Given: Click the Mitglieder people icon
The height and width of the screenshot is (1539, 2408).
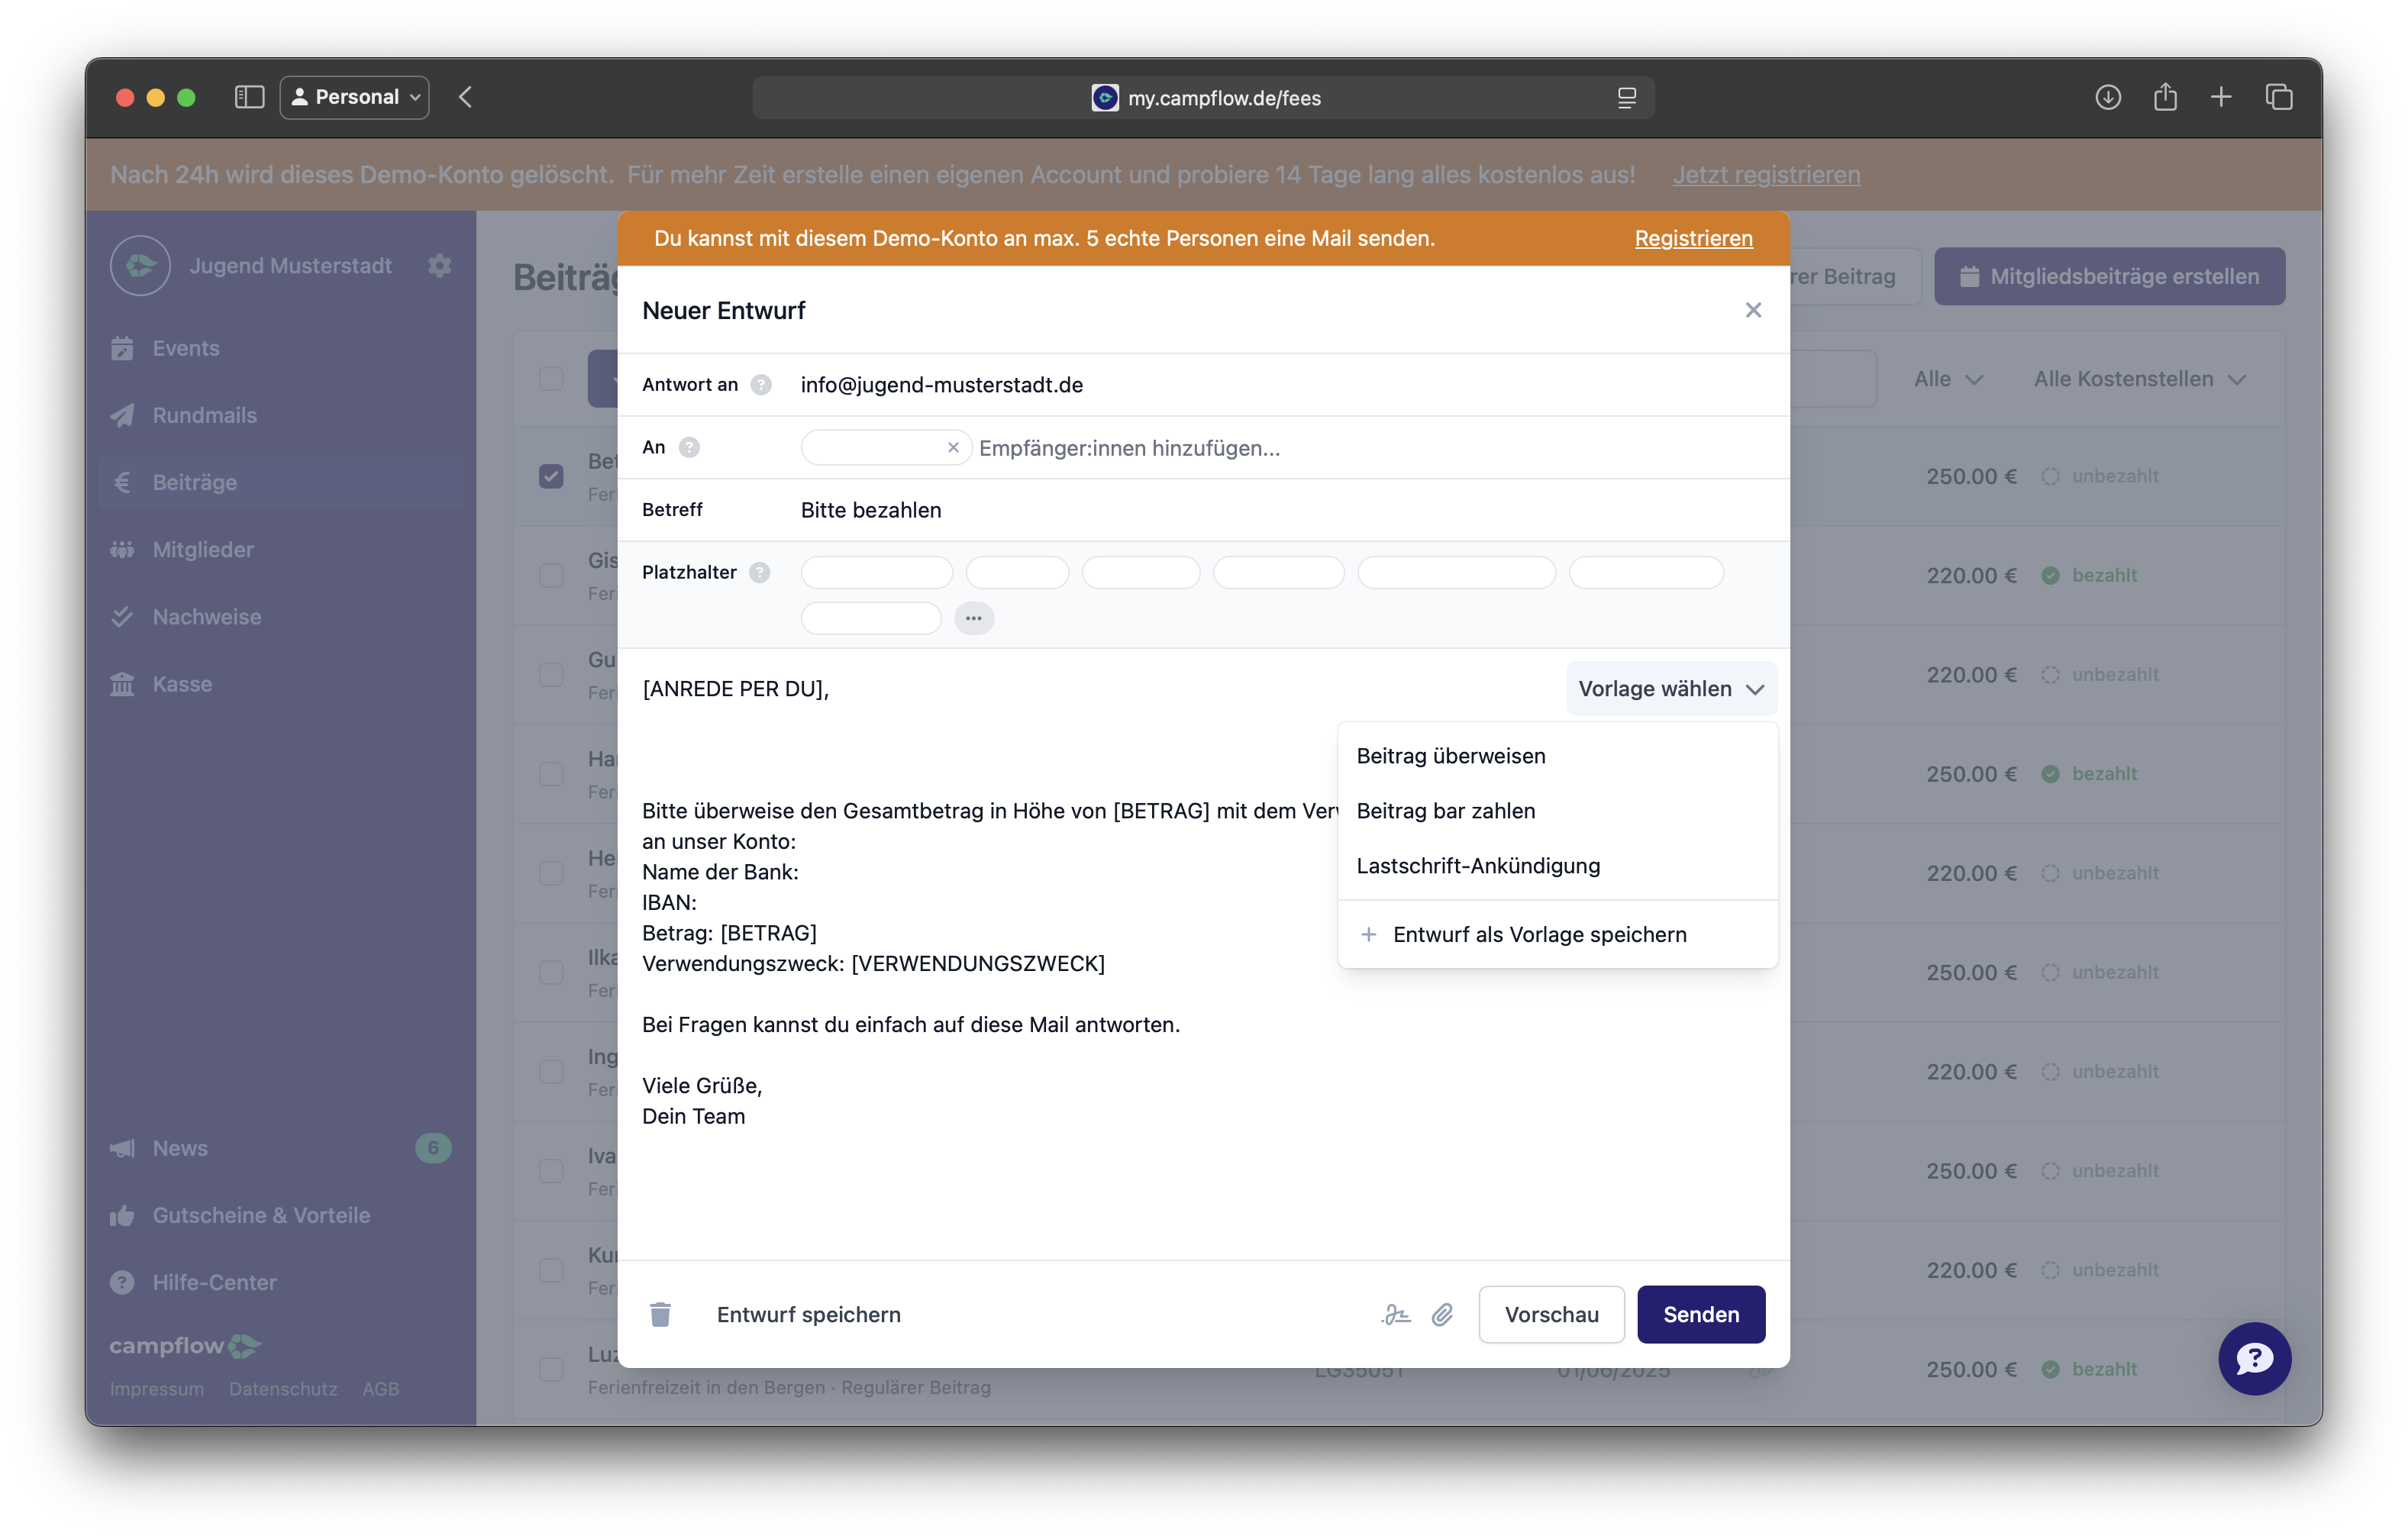Looking at the screenshot, I should coord(122,549).
